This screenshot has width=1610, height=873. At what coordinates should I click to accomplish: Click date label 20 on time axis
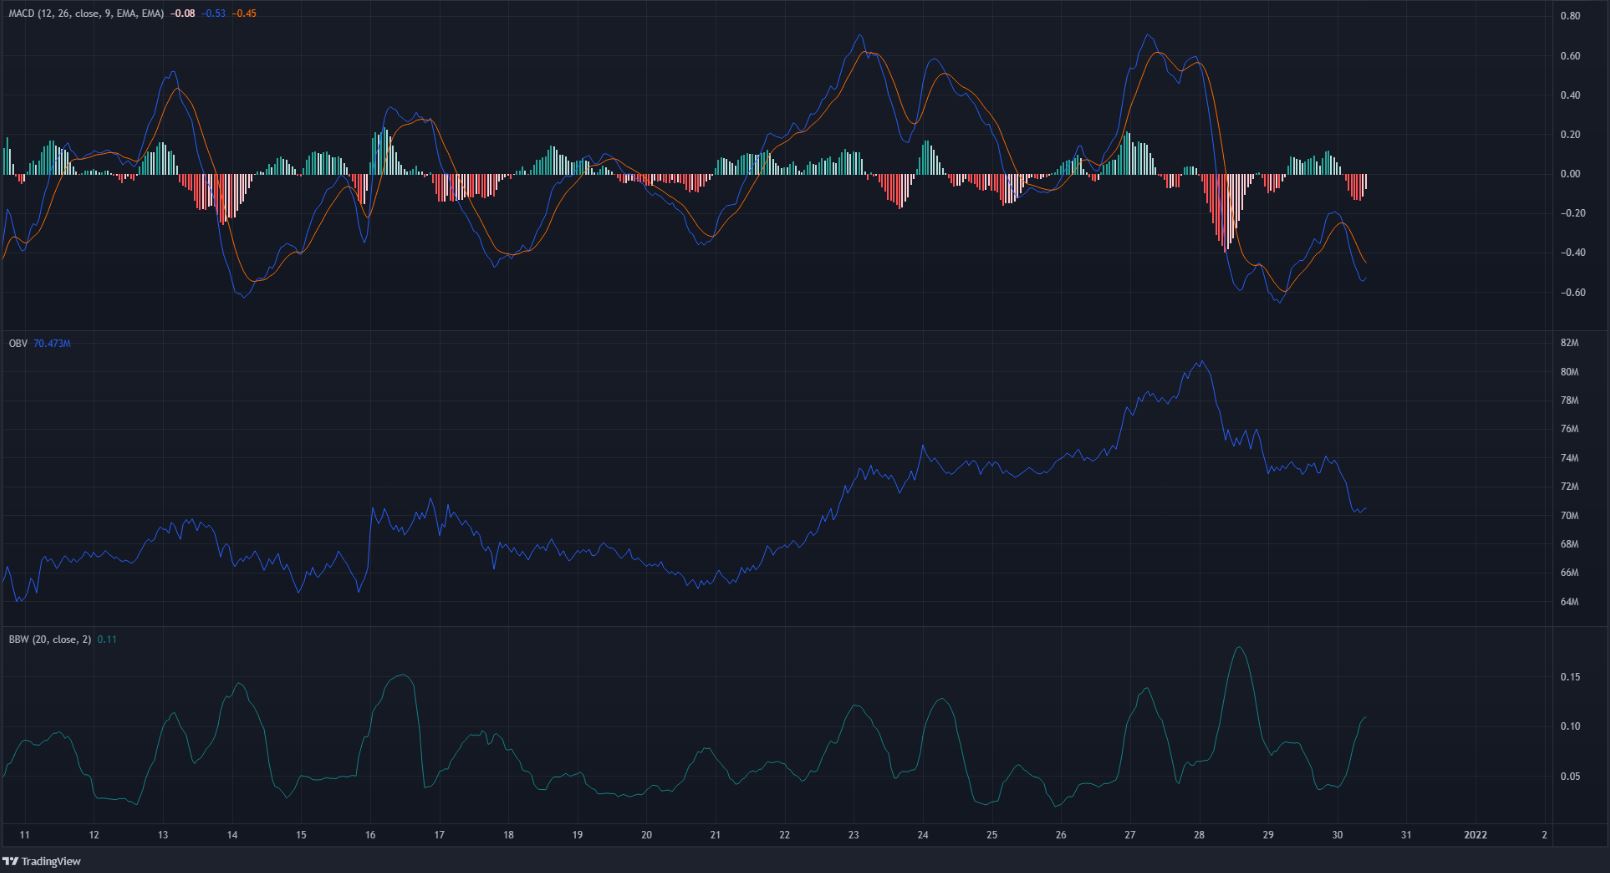click(x=646, y=834)
